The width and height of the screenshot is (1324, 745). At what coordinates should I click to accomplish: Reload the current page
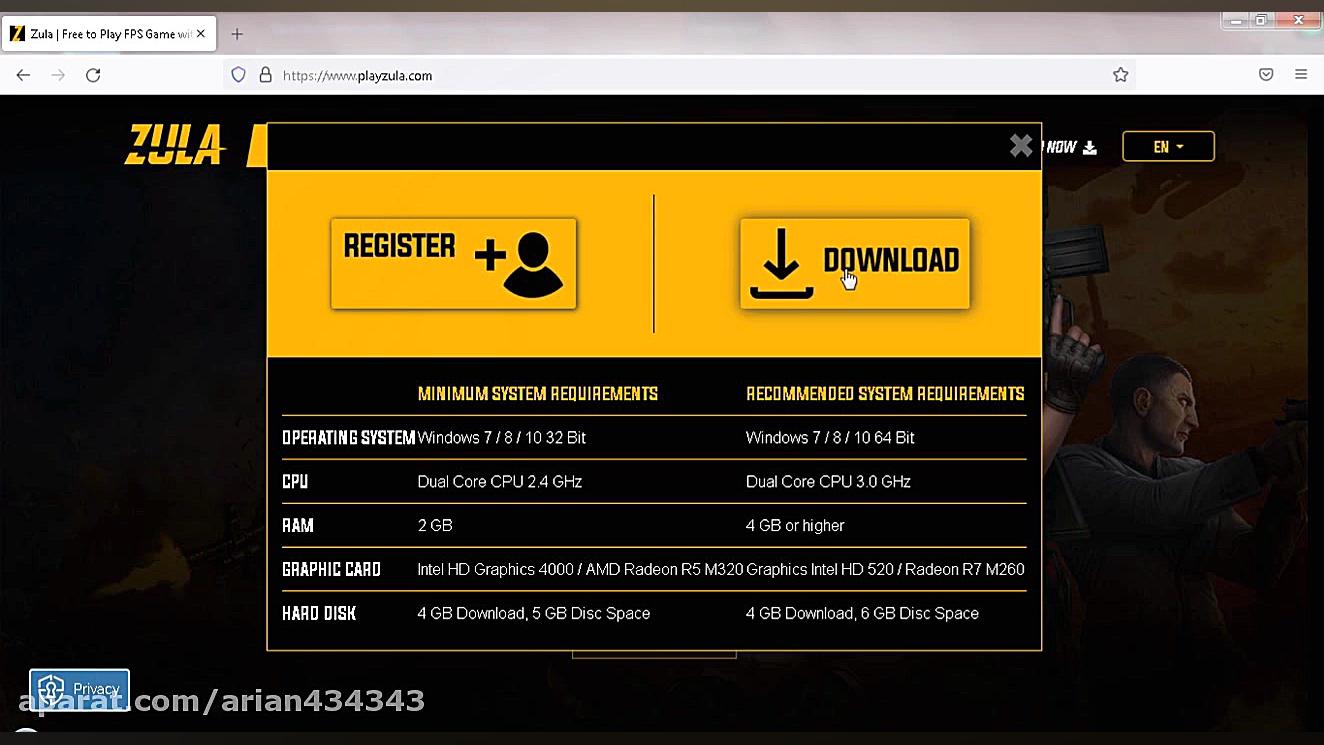[x=93, y=75]
